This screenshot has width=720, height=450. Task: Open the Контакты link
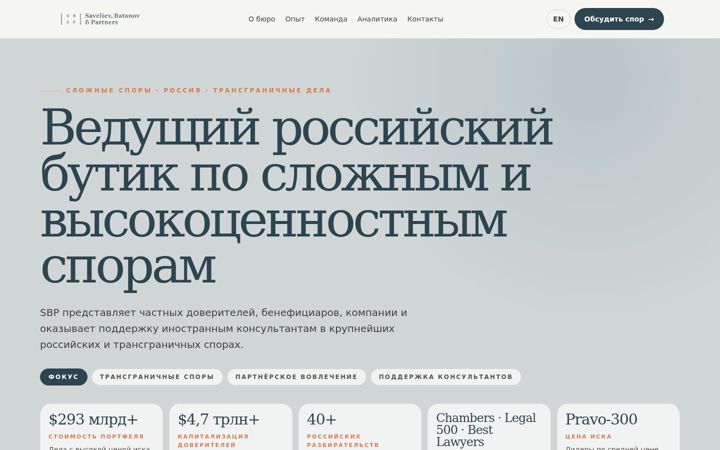click(x=425, y=19)
